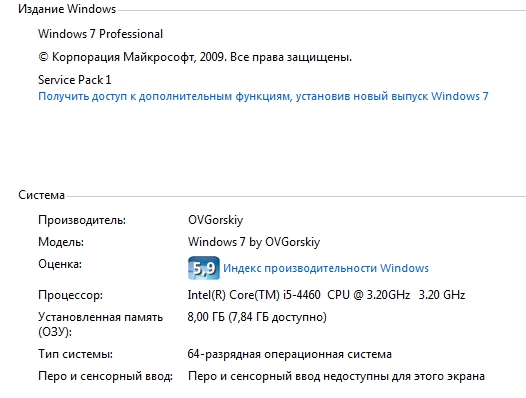This screenshot has width=526, height=398.
Task: Click the Система section header
Action: coord(41,195)
